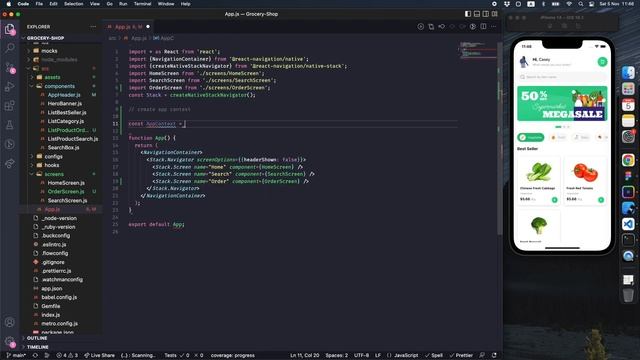
Task: Open the Explorer Views and More Actions ellipsis
Action: click(93, 27)
